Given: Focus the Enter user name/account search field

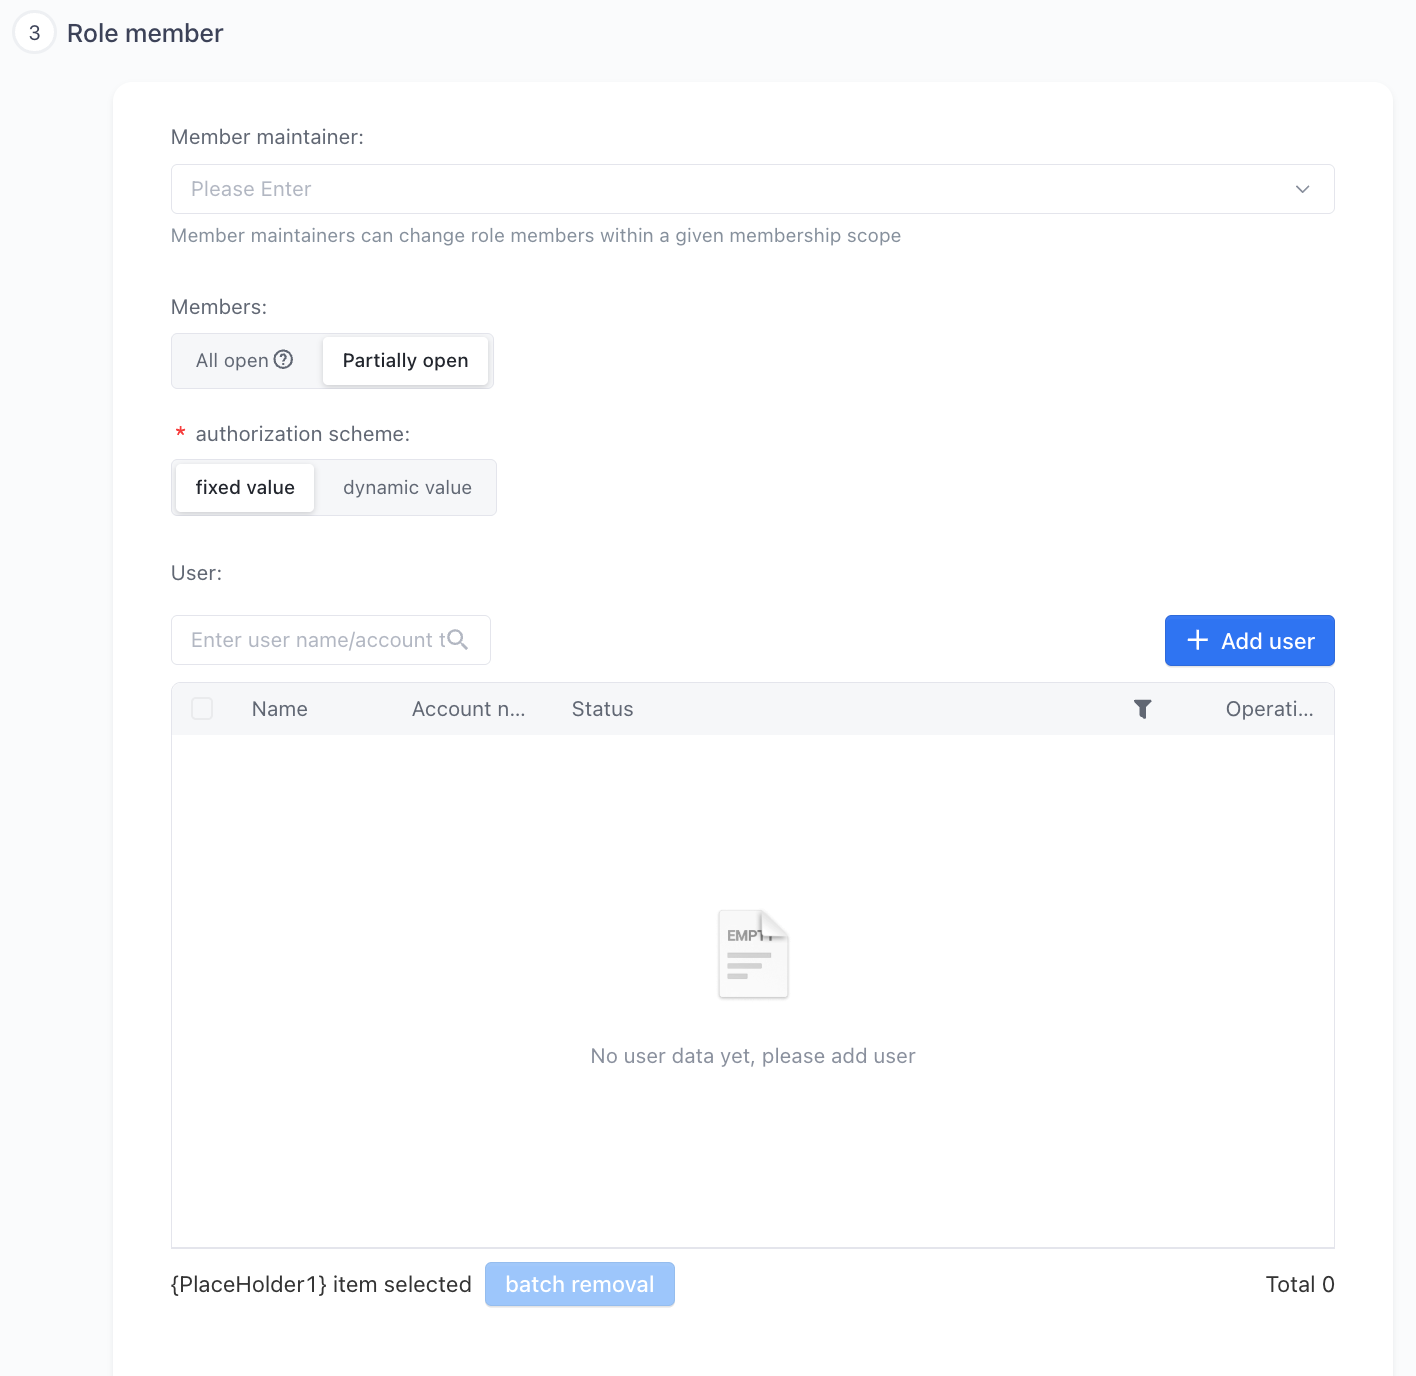Looking at the screenshot, I should pyautogui.click(x=331, y=640).
